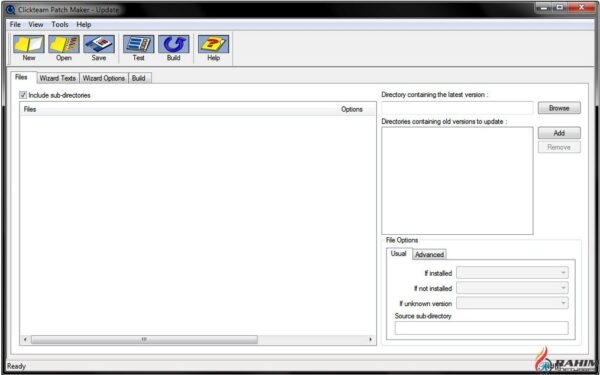Click the horizontal scrollbar thumb in files list
Viewport: 600px width, 375px height.
coord(144,339)
